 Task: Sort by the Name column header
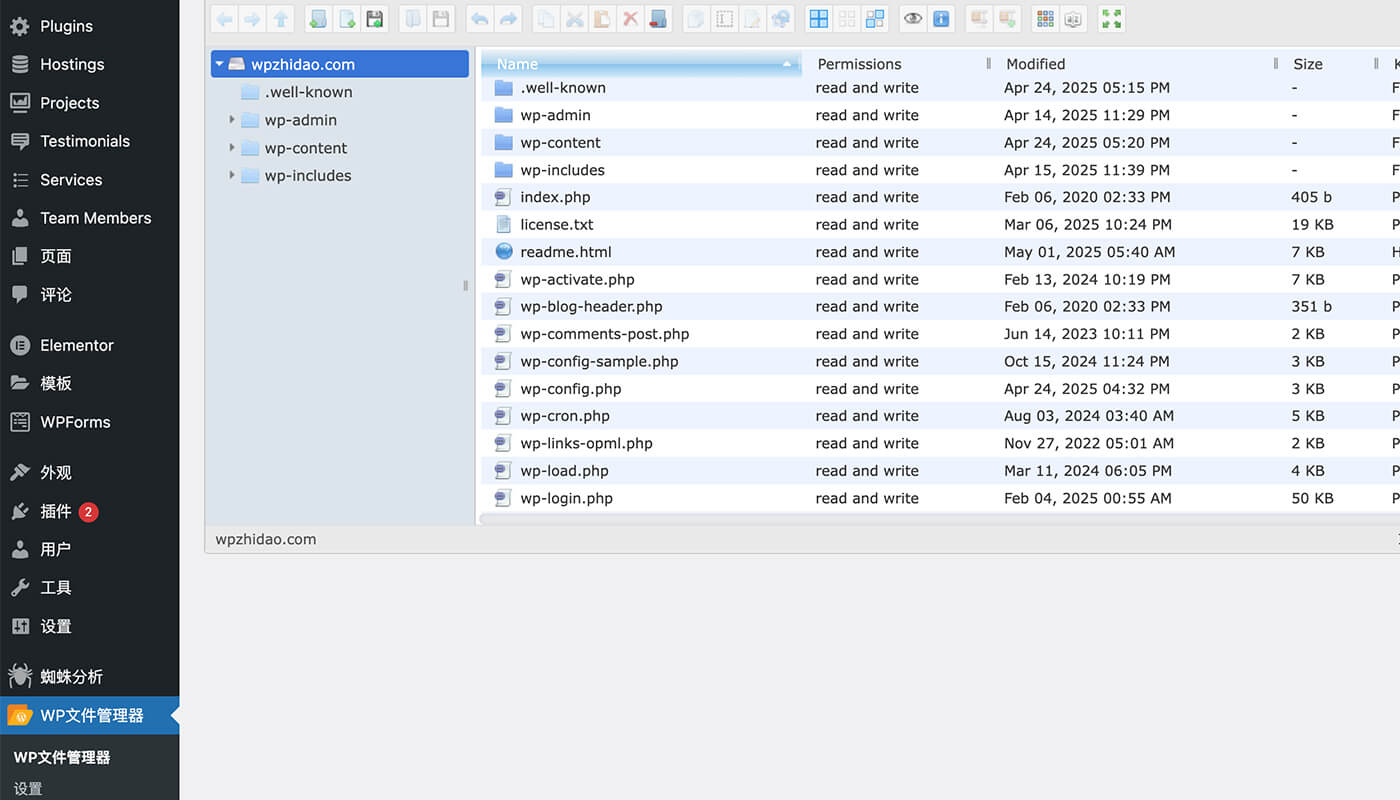click(x=641, y=64)
